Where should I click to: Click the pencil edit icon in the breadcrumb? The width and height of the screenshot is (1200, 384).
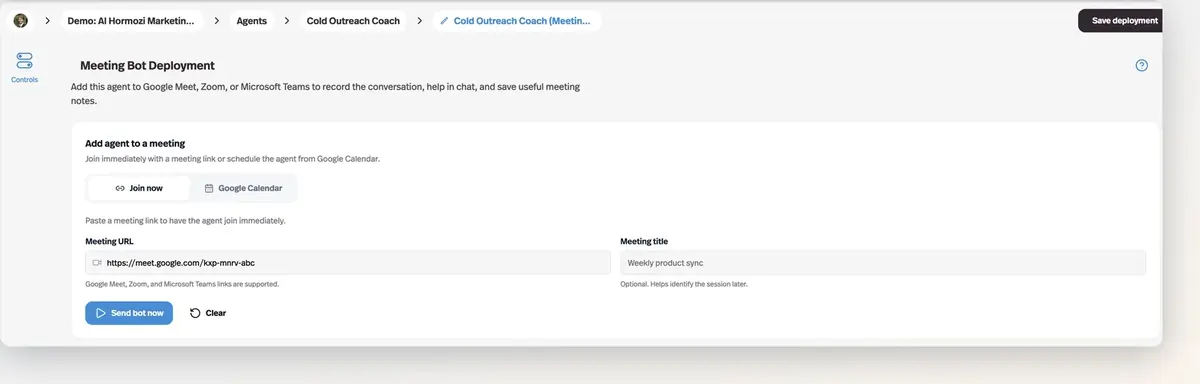pos(444,21)
